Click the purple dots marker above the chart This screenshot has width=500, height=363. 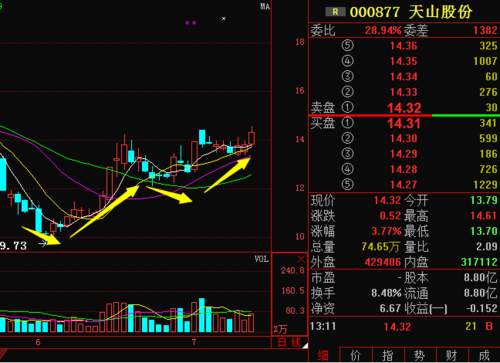coord(190,23)
